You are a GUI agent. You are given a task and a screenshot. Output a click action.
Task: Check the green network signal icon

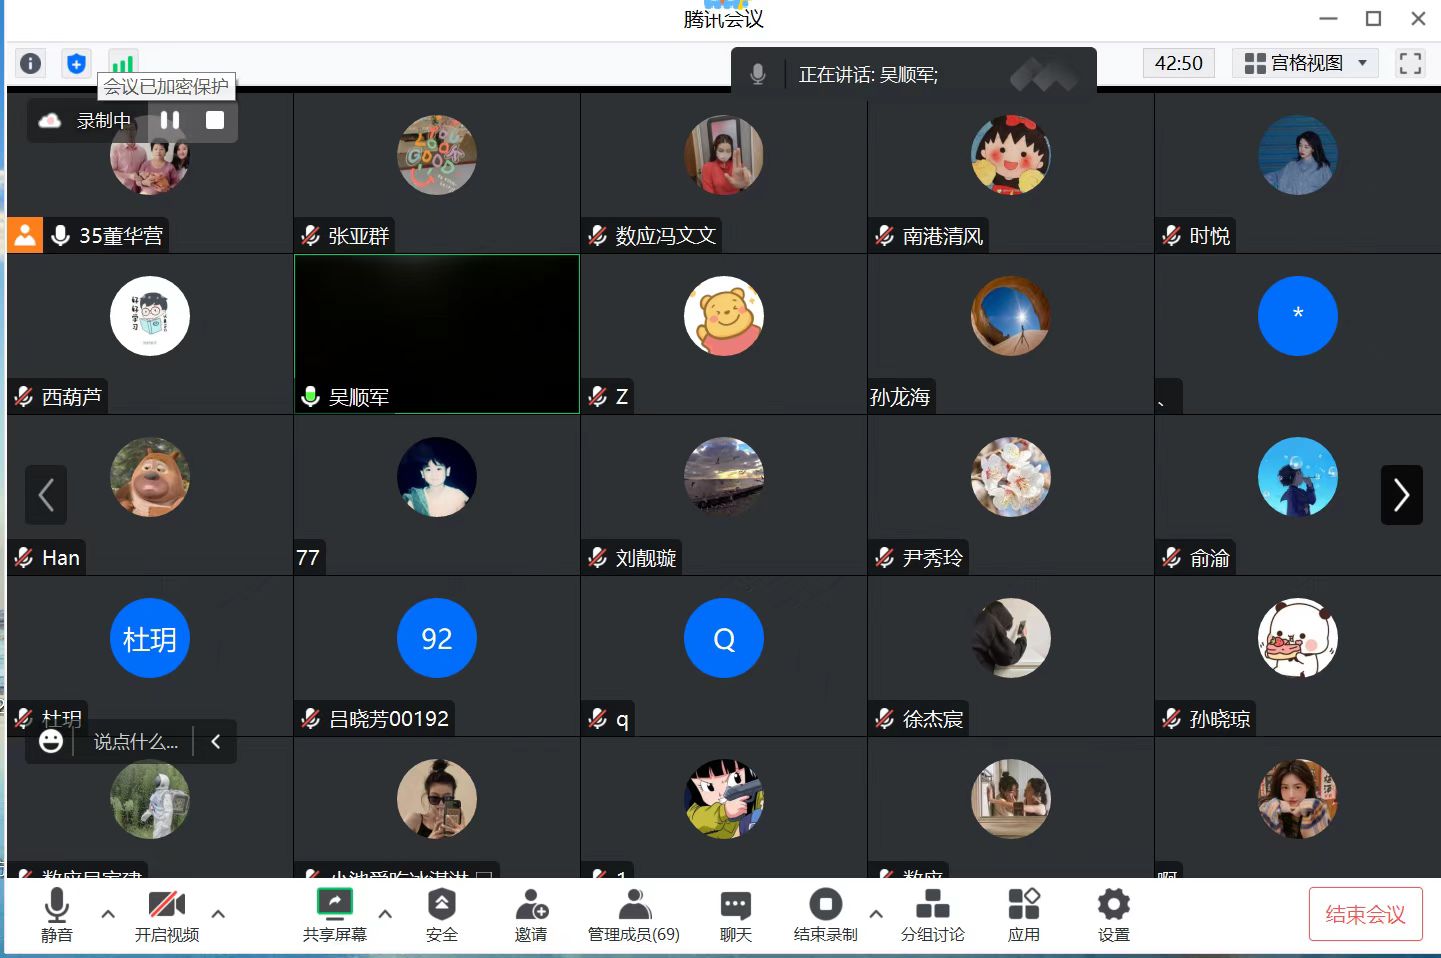pos(122,63)
